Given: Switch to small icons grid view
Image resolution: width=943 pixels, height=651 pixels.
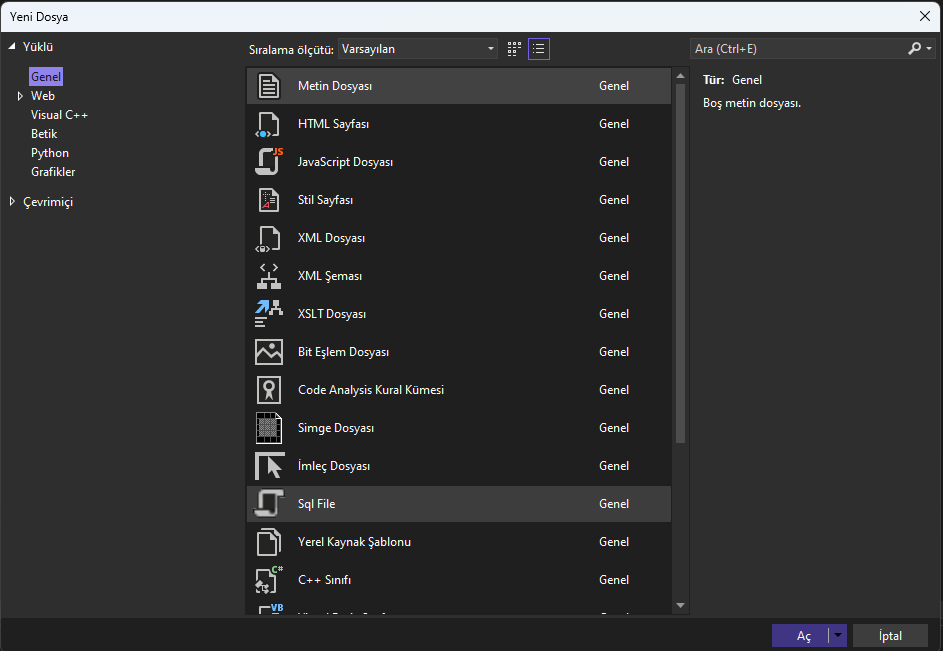Looking at the screenshot, I should 514,49.
